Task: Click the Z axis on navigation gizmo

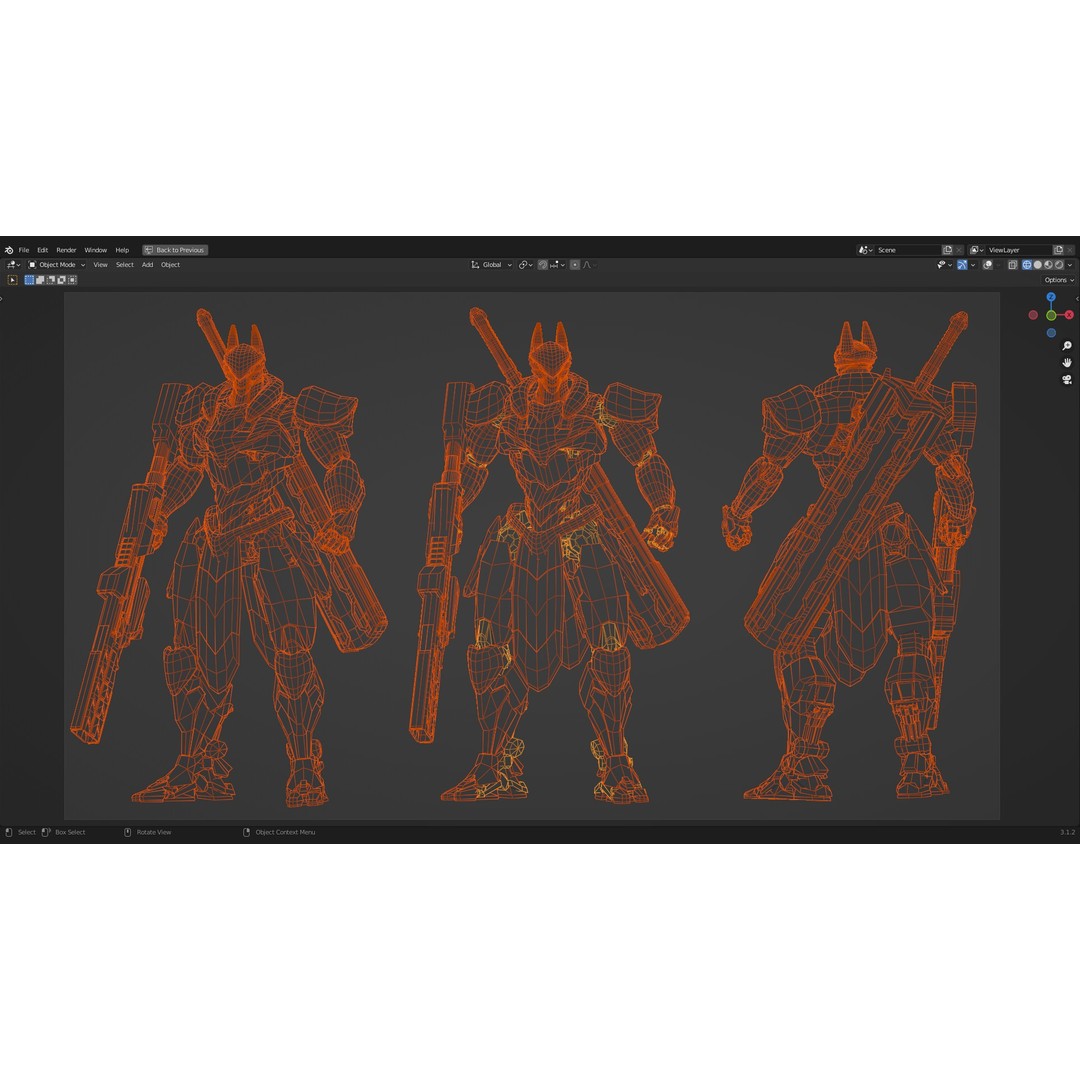Action: [1051, 297]
